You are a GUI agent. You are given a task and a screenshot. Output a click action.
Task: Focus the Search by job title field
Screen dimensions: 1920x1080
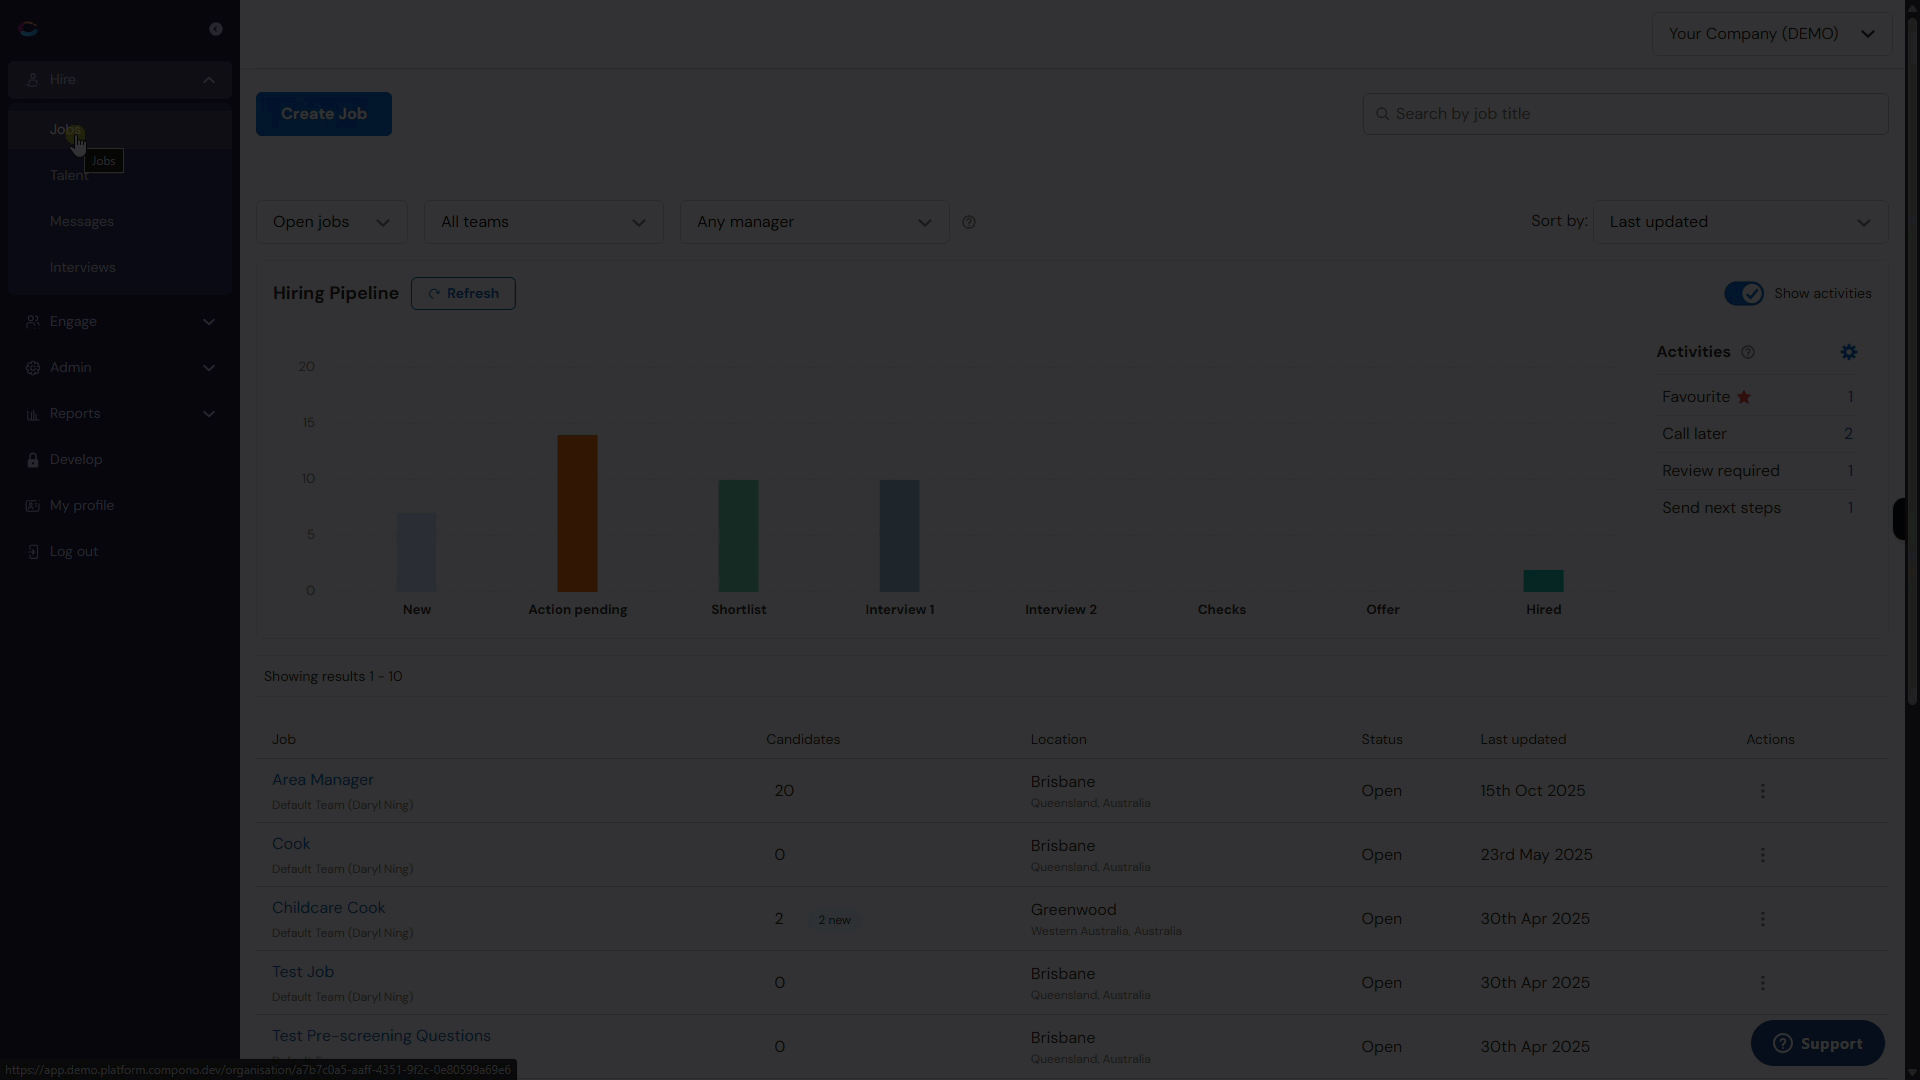point(1626,114)
